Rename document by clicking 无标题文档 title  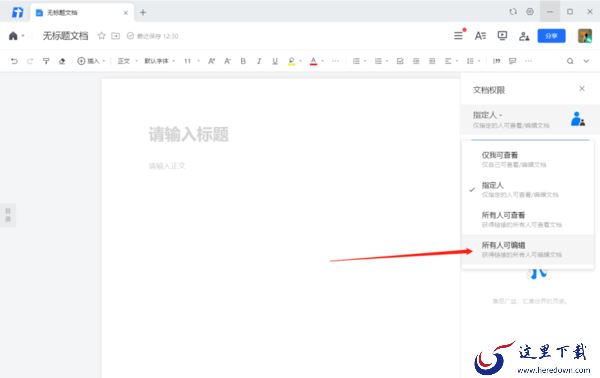(65, 36)
